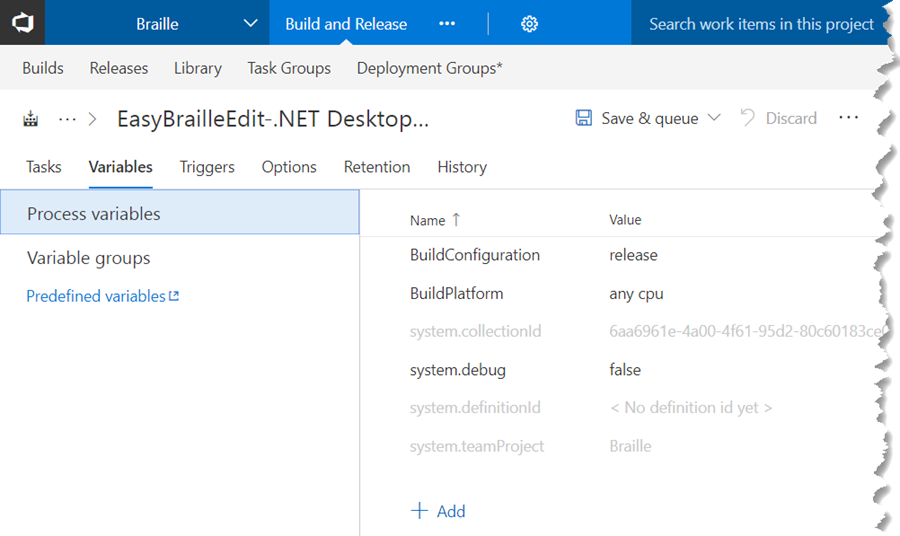Open the top bar ellipsis menu
The image size is (900, 536).
[447, 24]
